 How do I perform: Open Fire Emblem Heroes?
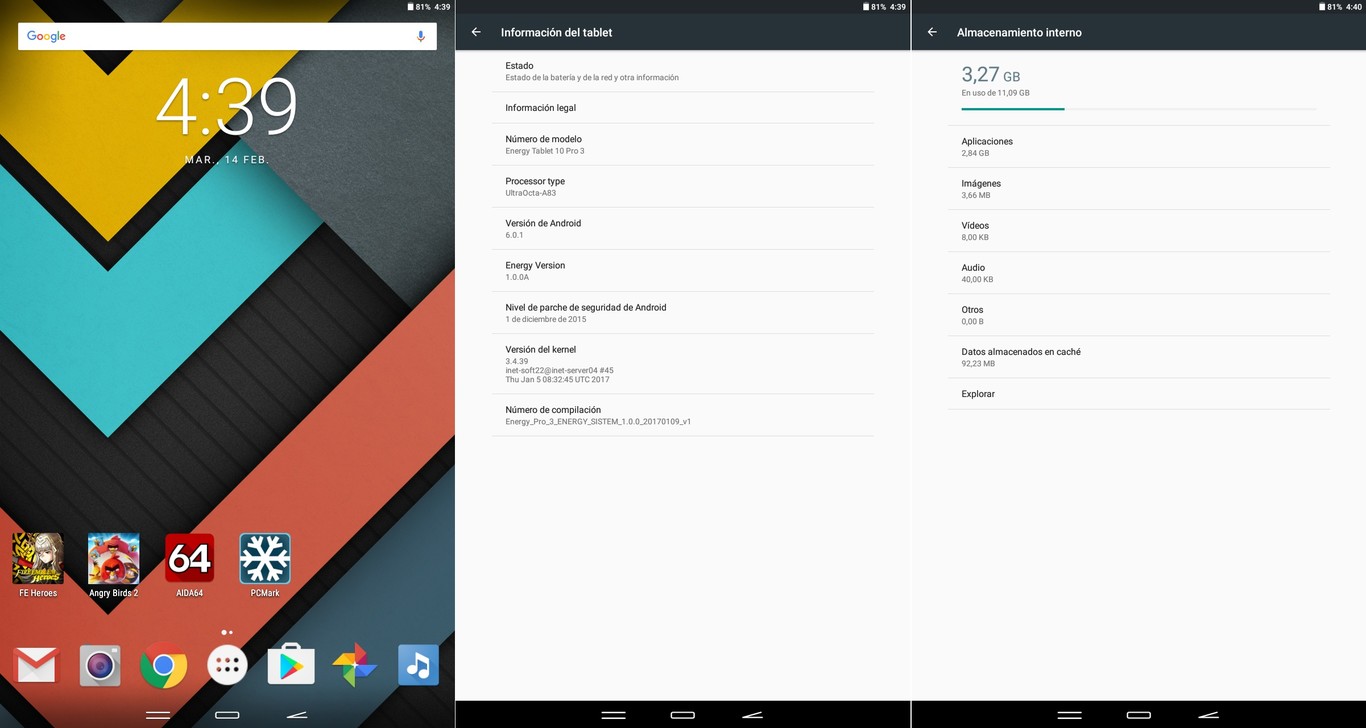(37, 560)
